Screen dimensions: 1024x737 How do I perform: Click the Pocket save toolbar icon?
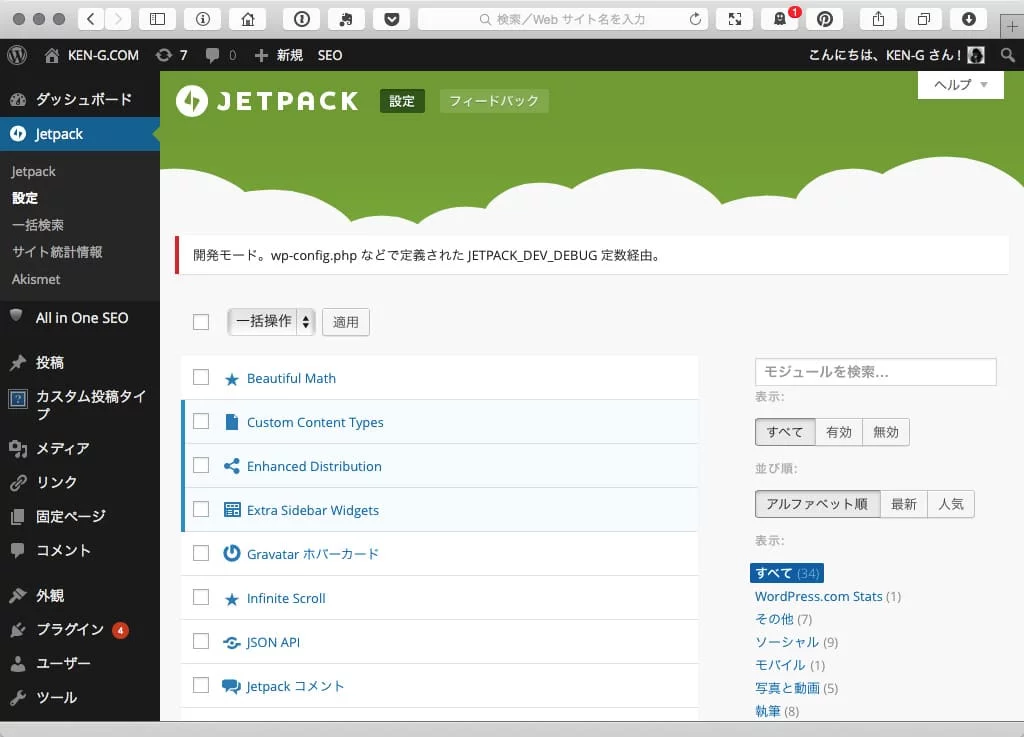391,19
